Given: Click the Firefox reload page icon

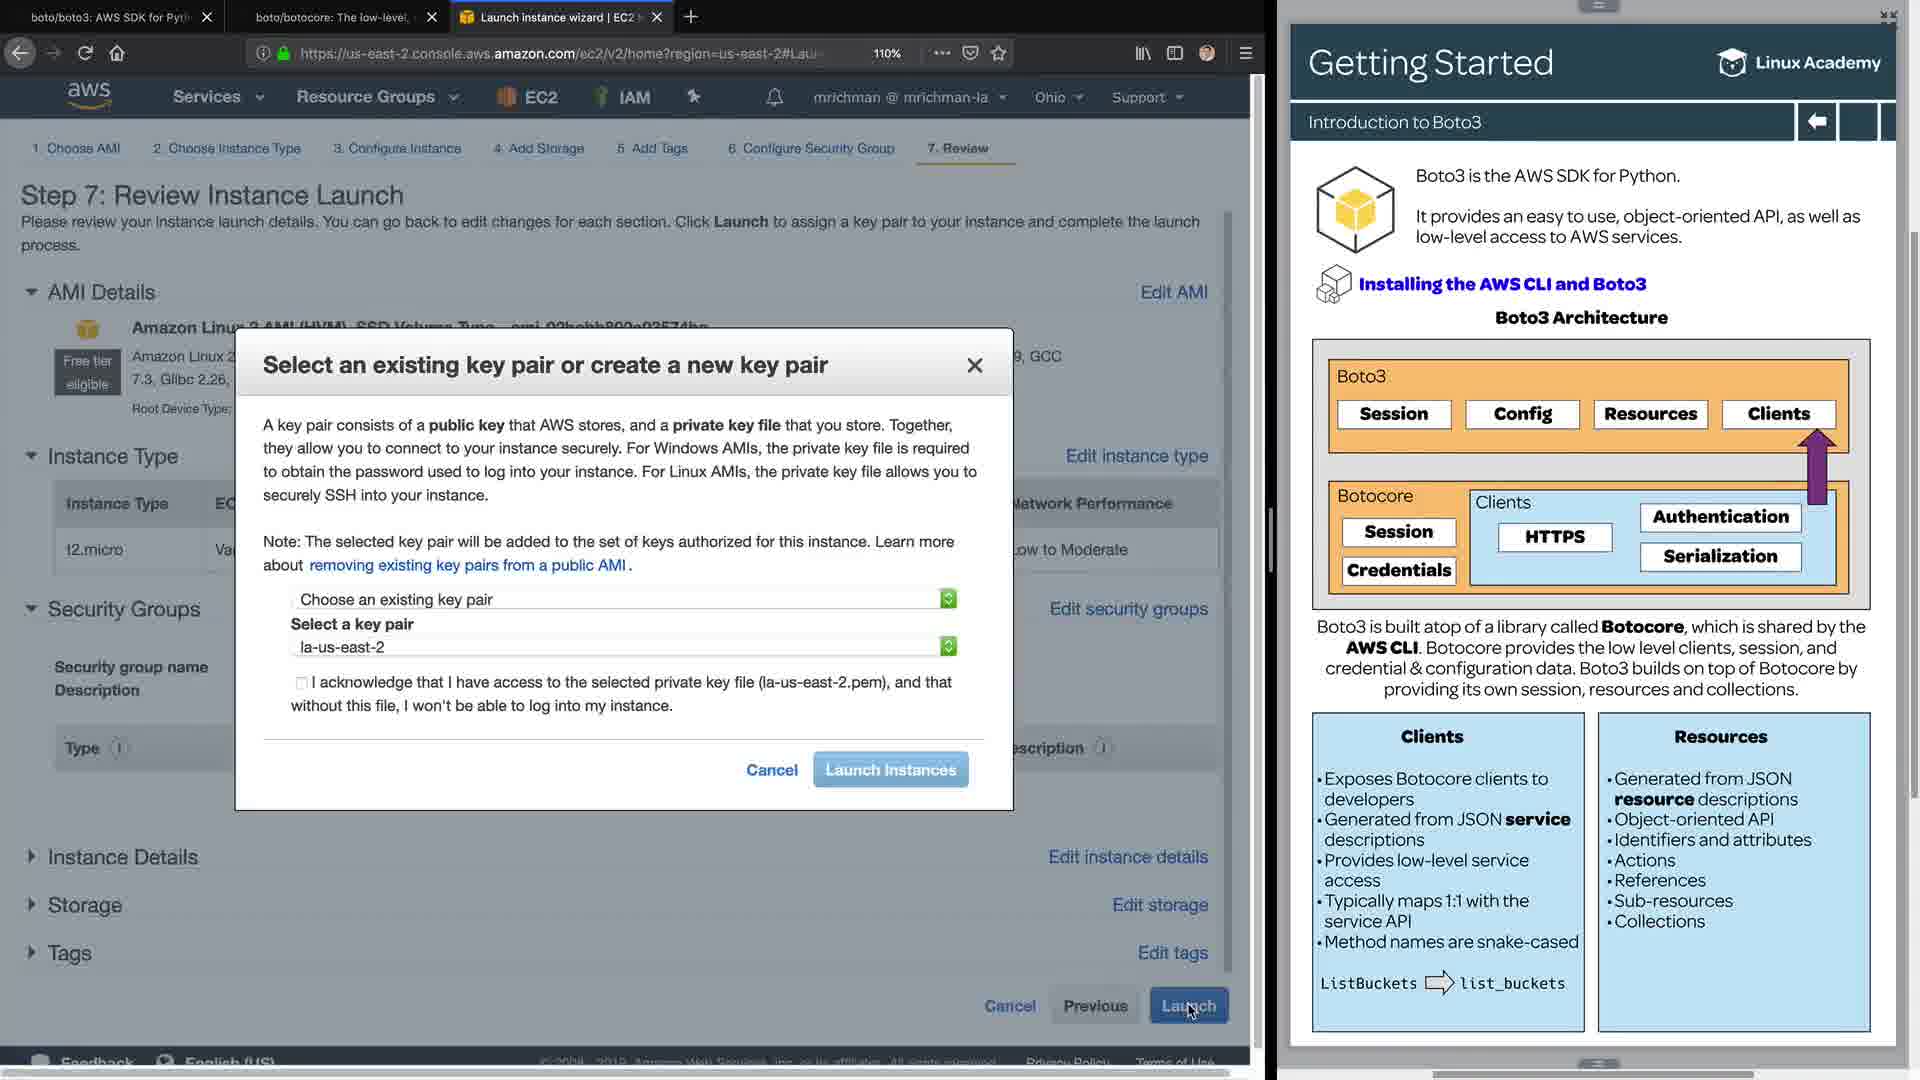Looking at the screenshot, I should click(x=85, y=53).
